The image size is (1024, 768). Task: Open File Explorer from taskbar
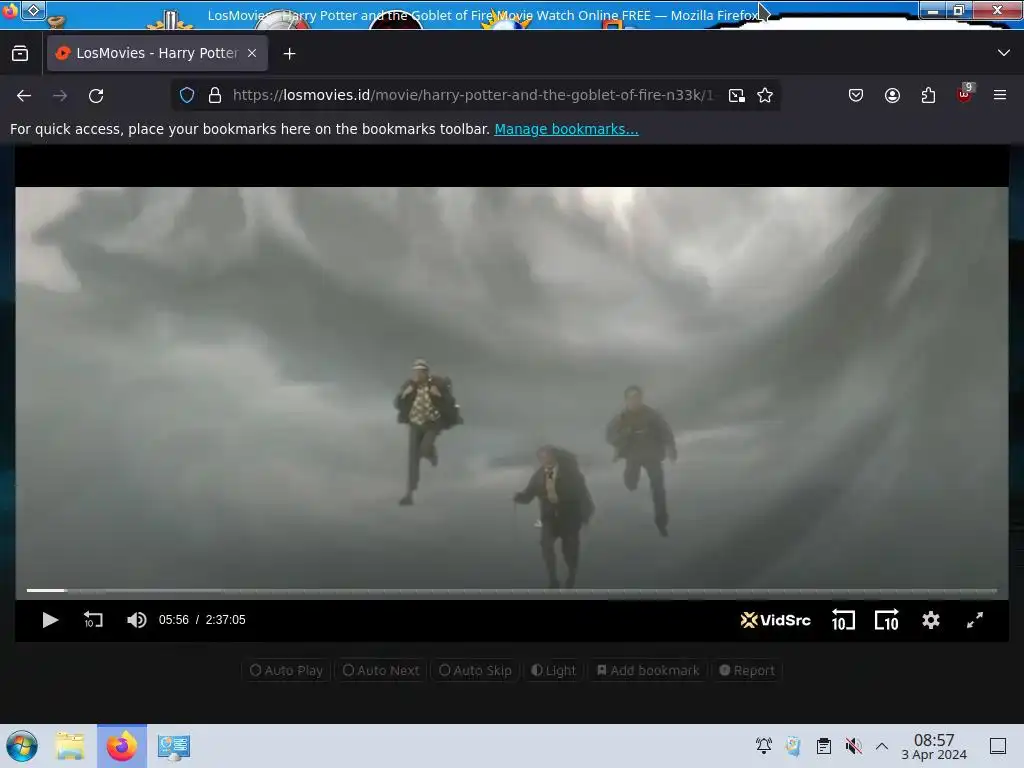point(70,746)
